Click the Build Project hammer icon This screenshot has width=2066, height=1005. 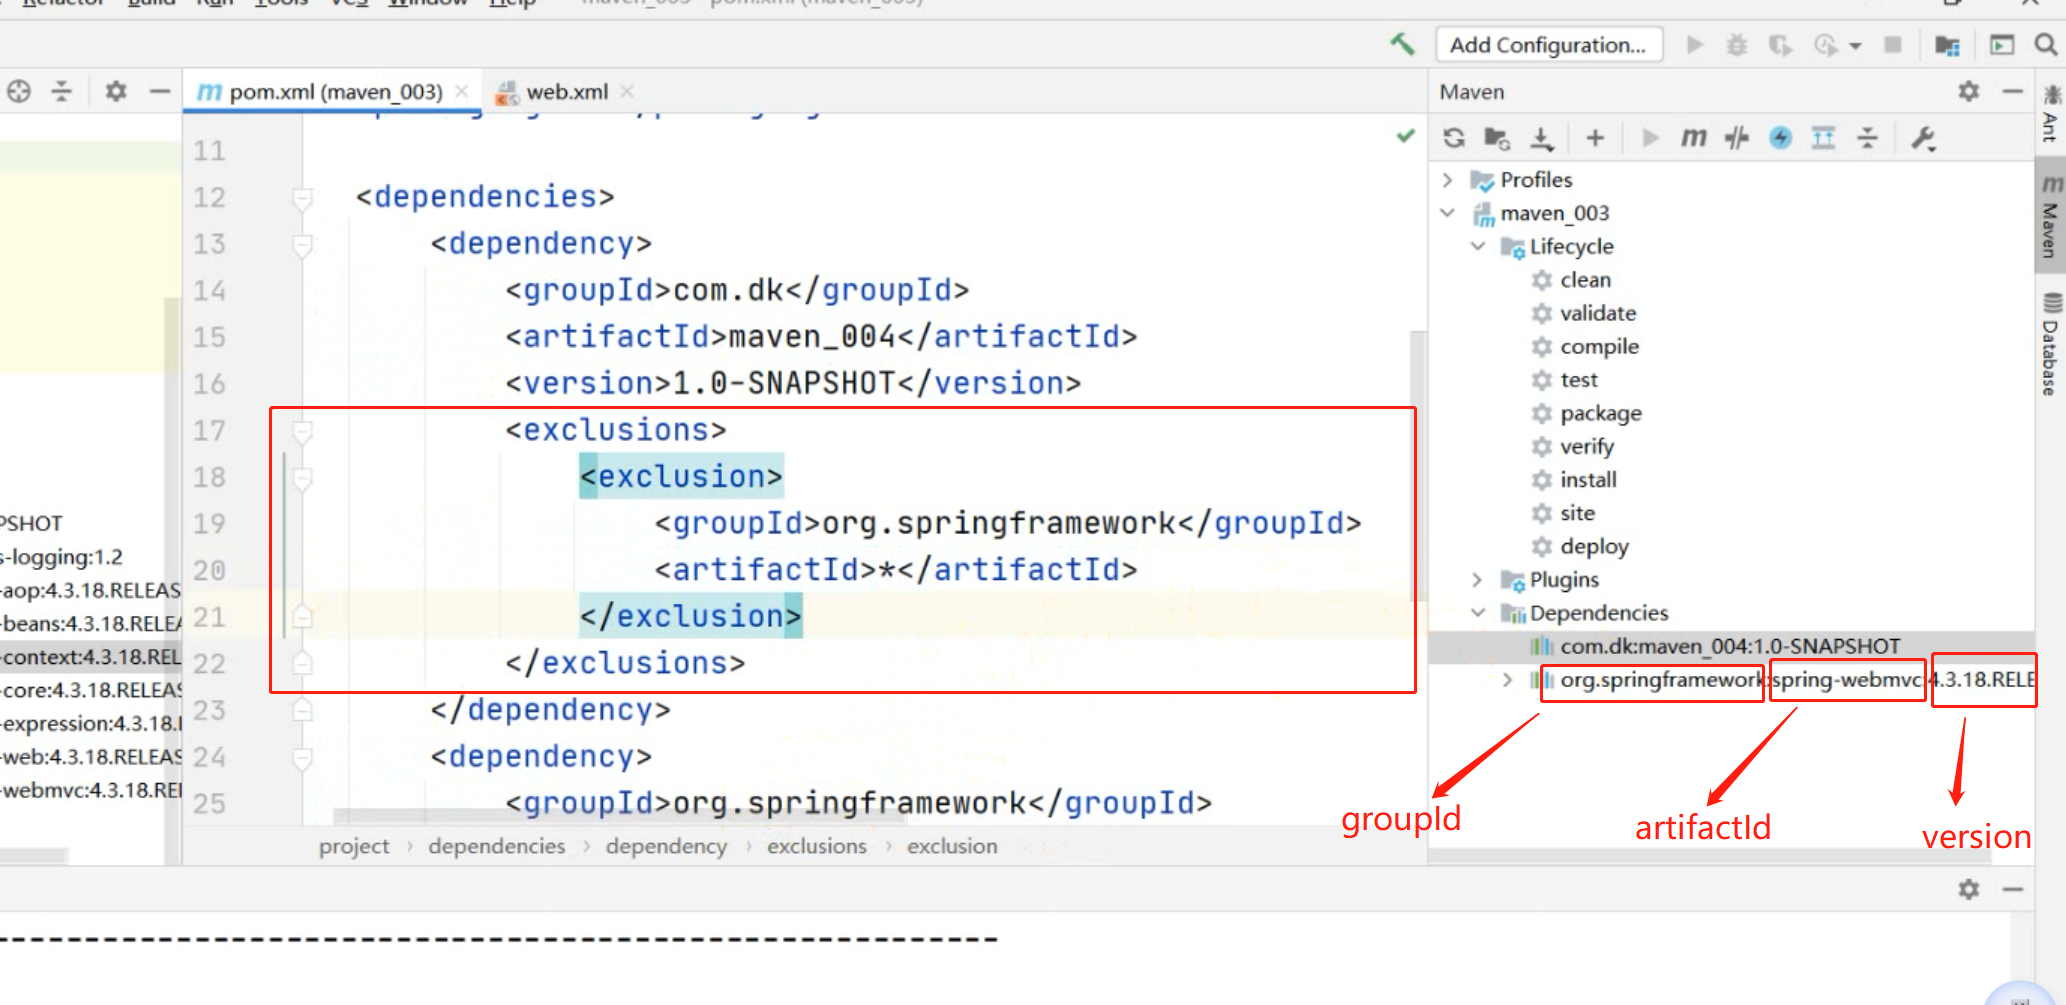tap(1402, 44)
